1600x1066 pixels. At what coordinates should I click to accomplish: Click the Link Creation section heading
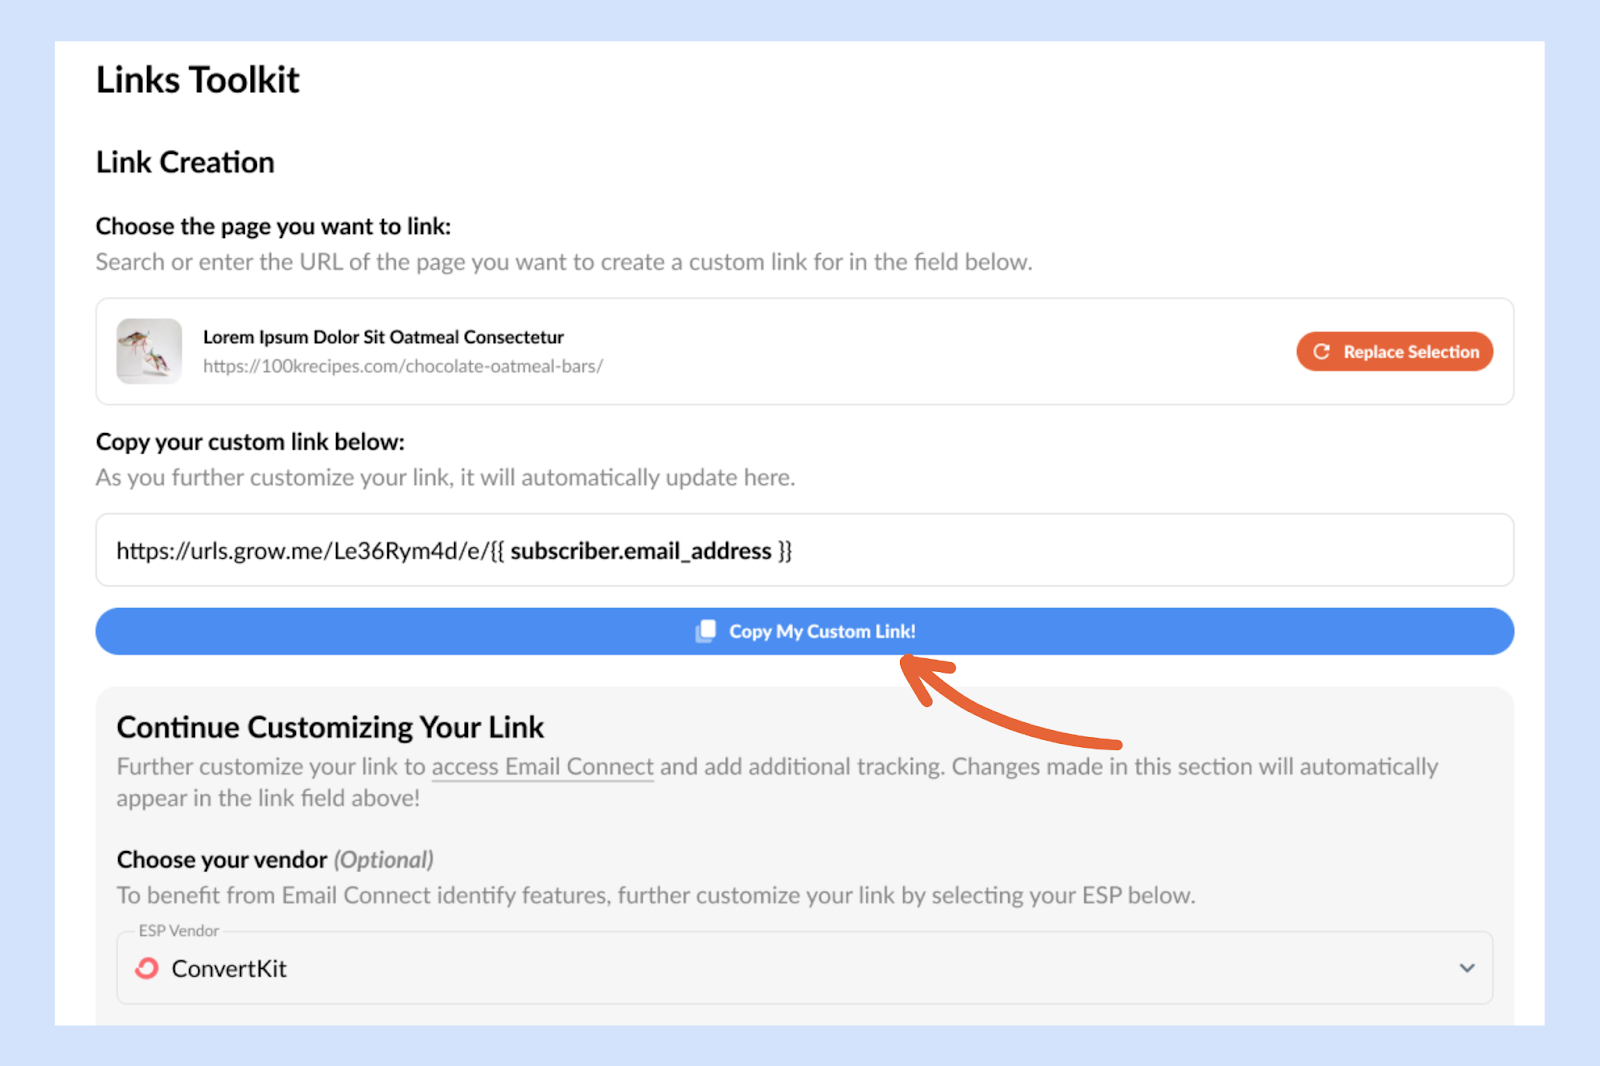pos(185,162)
